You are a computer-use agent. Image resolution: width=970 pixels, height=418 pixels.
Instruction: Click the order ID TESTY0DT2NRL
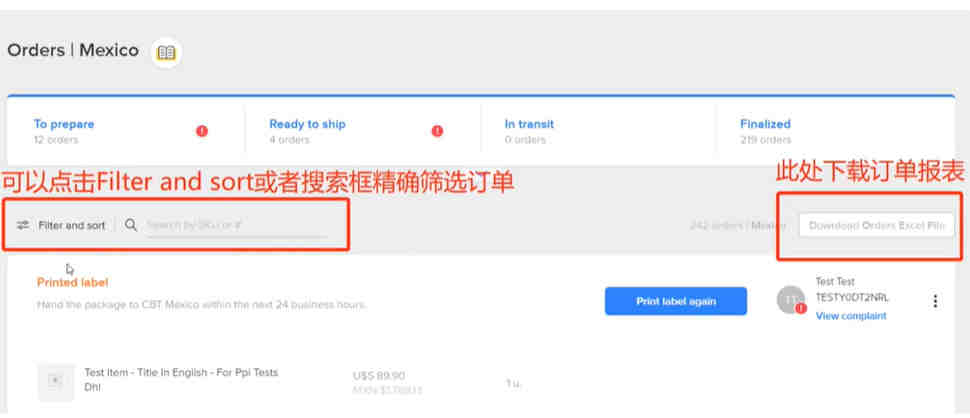click(852, 298)
